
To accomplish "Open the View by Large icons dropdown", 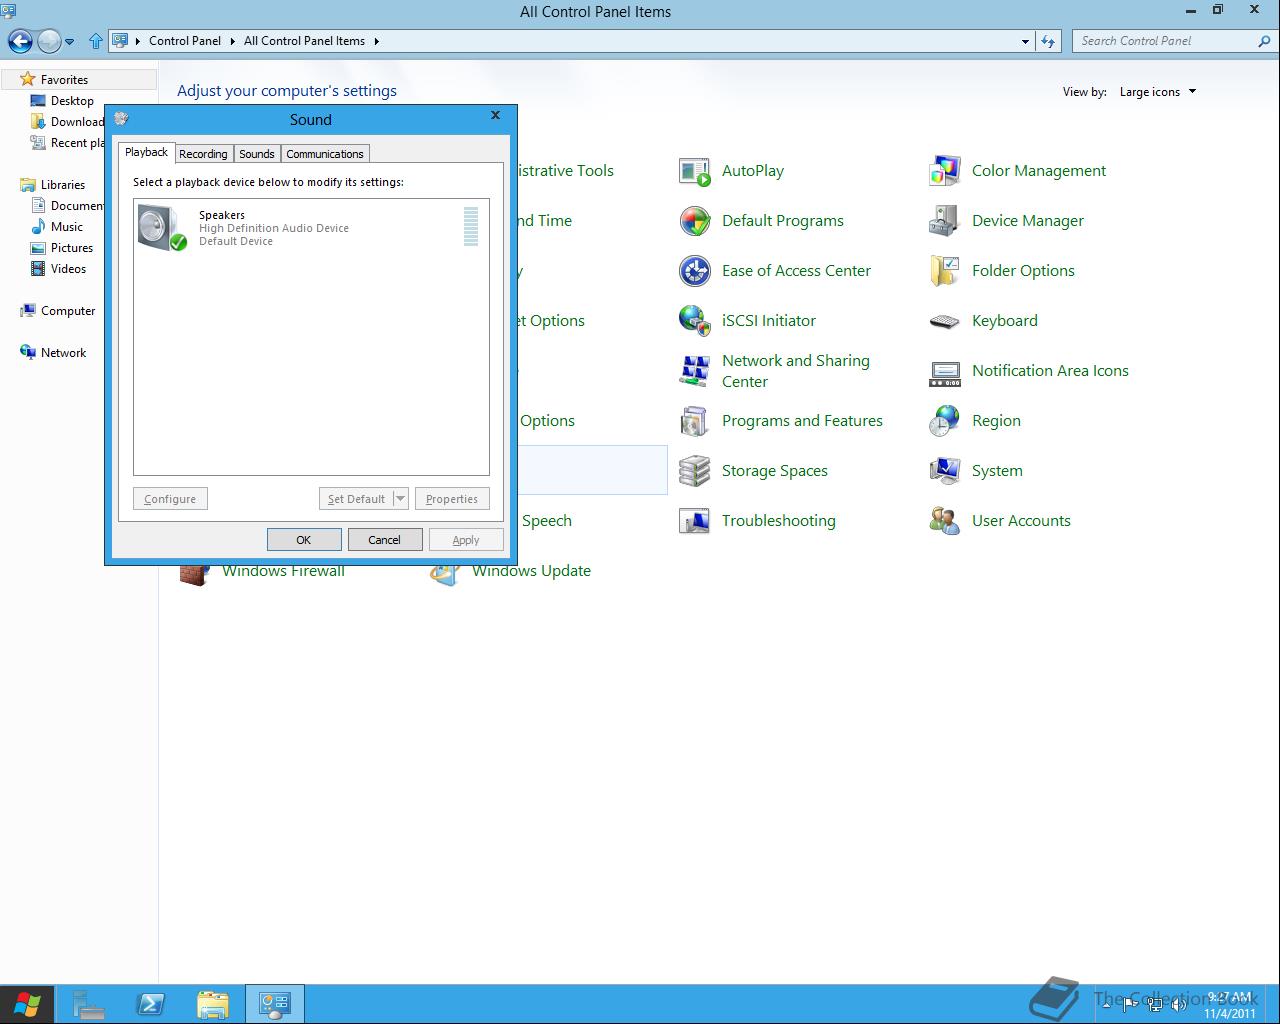I will point(1157,92).
